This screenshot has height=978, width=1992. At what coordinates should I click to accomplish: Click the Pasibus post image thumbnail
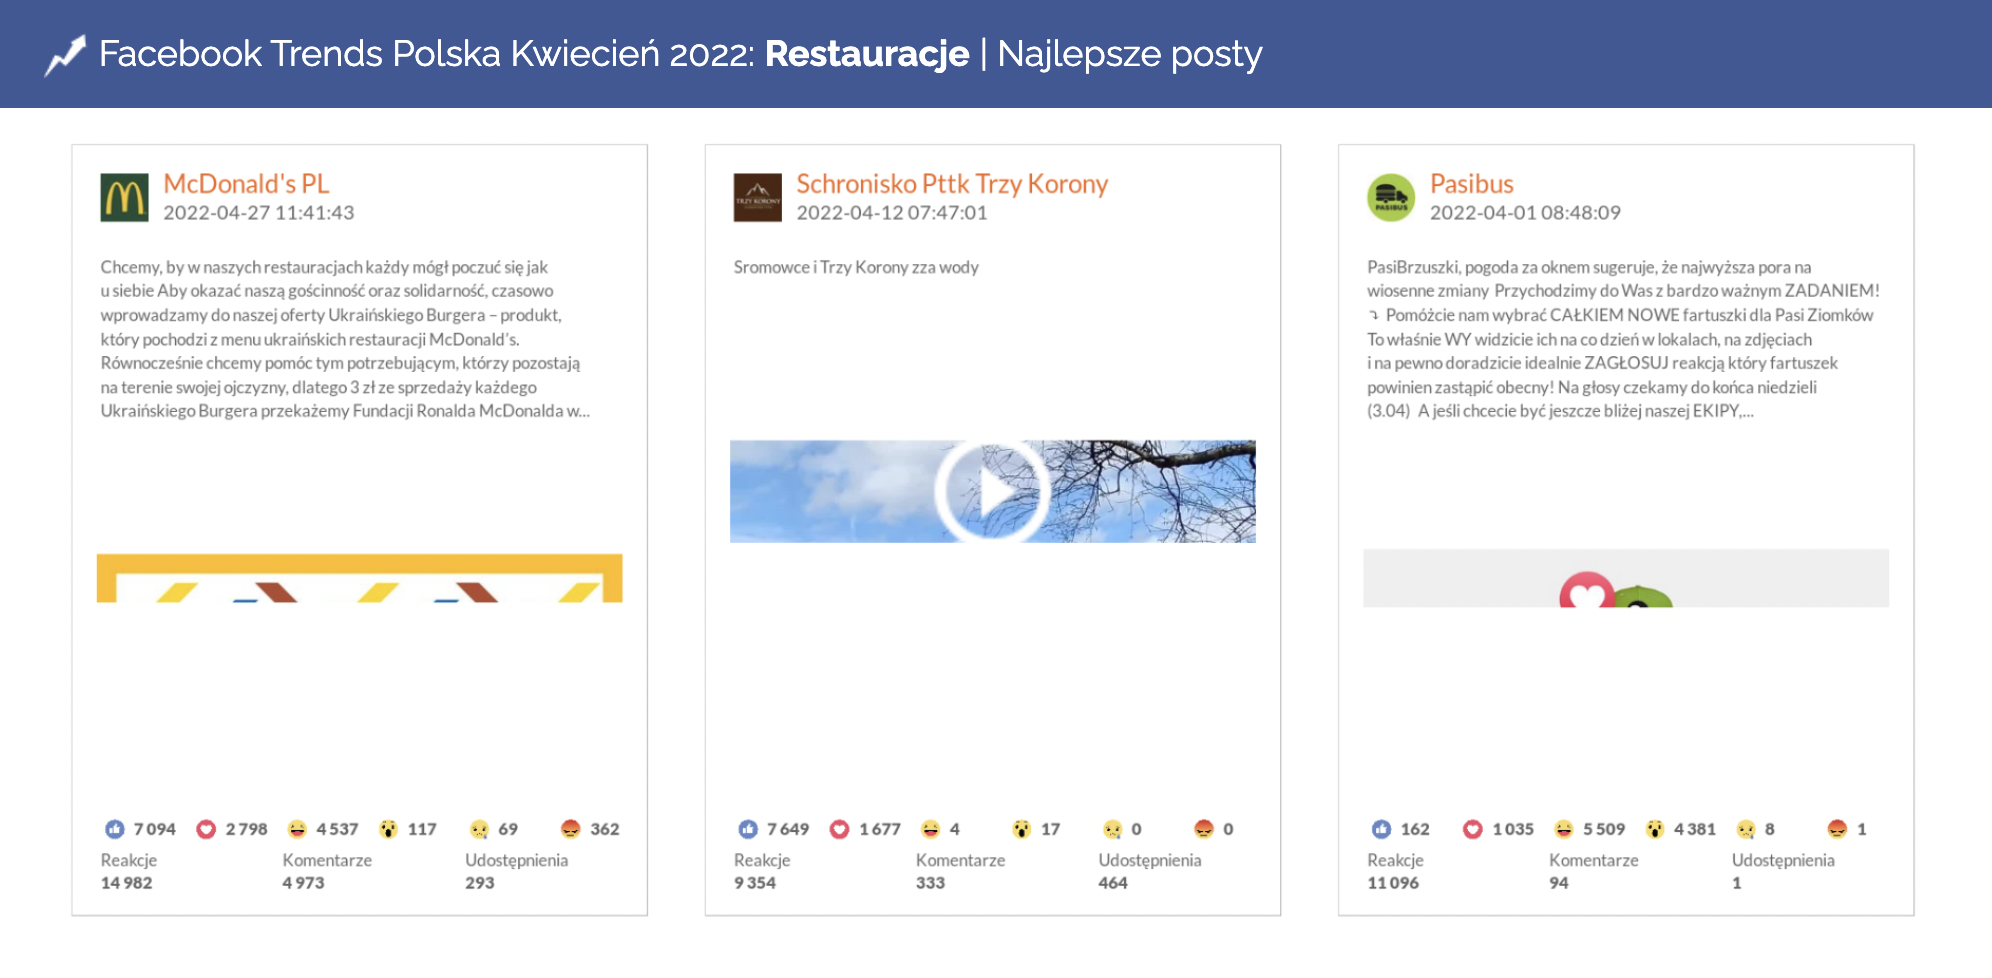pos(1625,578)
